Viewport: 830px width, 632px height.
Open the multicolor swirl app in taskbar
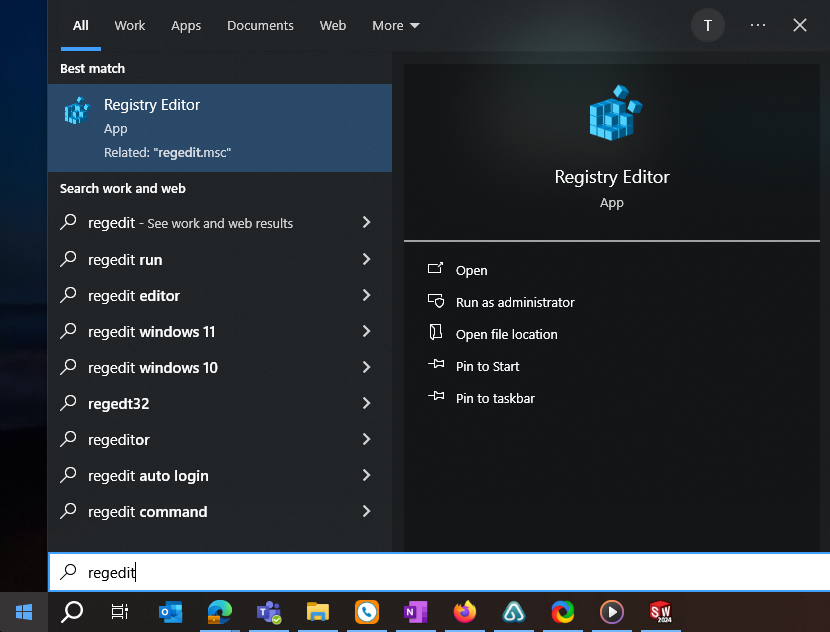coord(563,612)
